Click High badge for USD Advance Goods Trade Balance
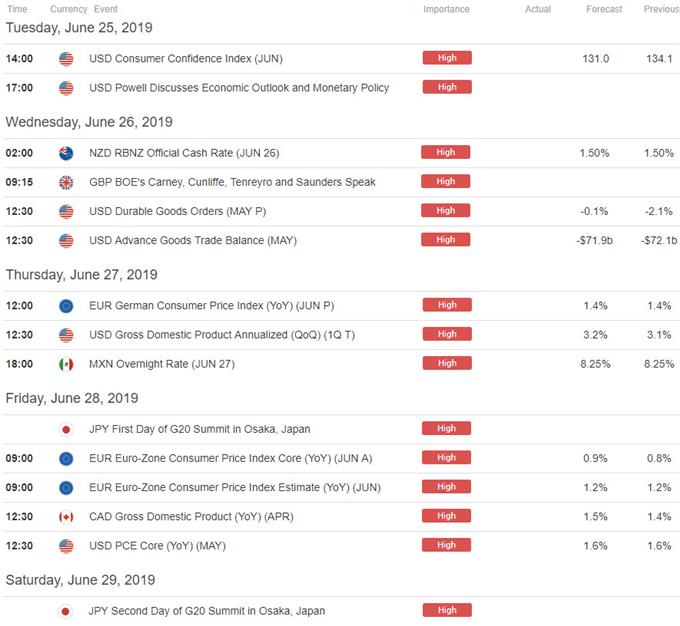680x626 pixels. (446, 240)
